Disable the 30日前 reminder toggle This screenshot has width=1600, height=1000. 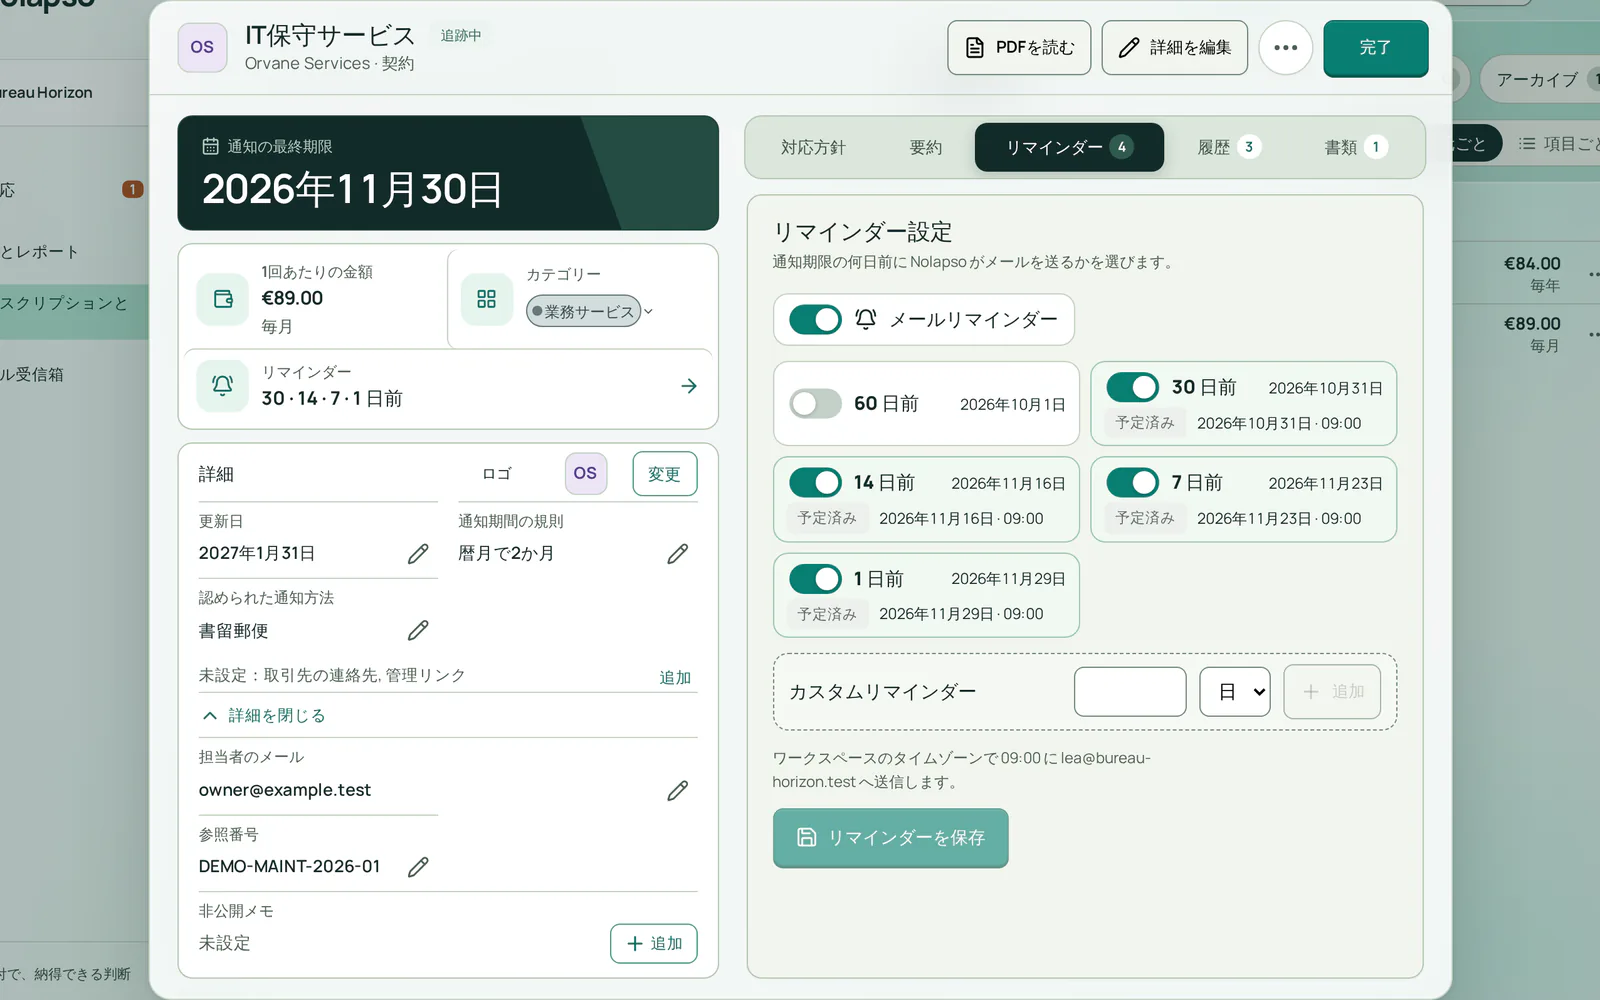(x=1133, y=387)
